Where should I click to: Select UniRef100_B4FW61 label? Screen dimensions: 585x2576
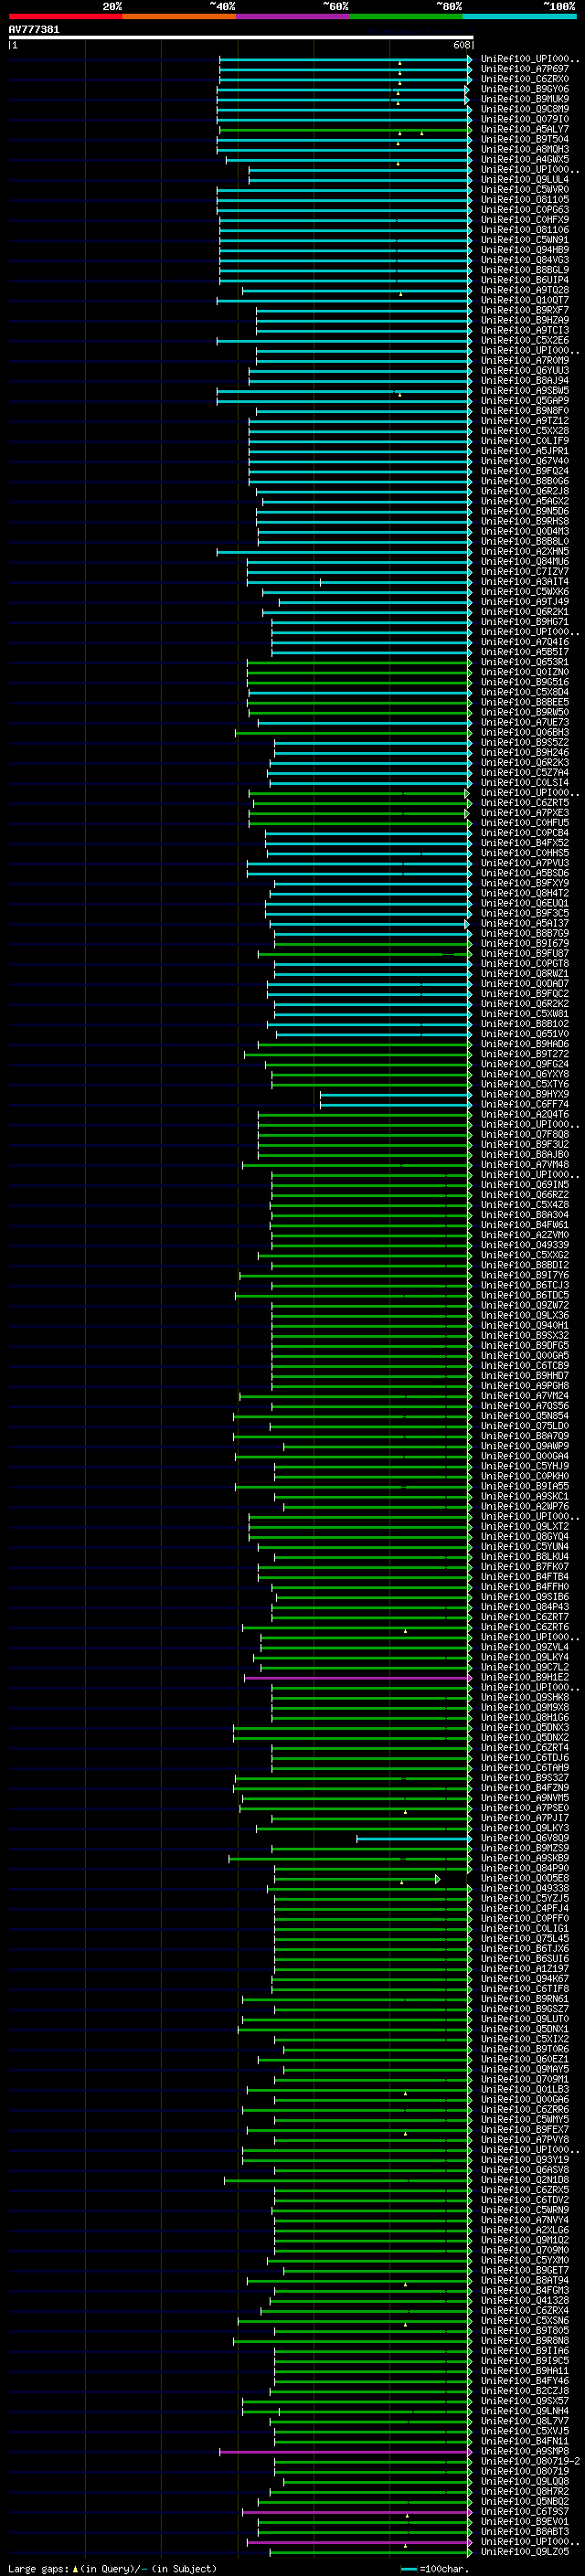pos(525,1224)
